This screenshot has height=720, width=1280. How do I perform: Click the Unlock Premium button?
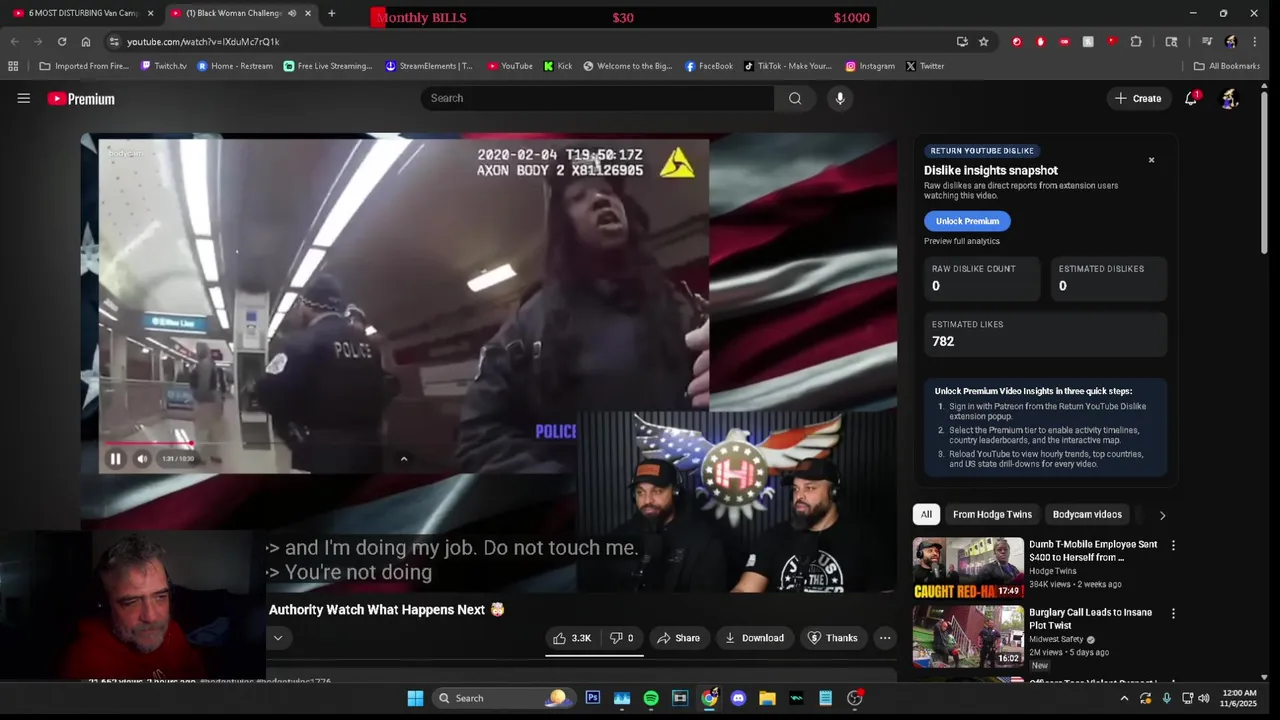(x=967, y=221)
